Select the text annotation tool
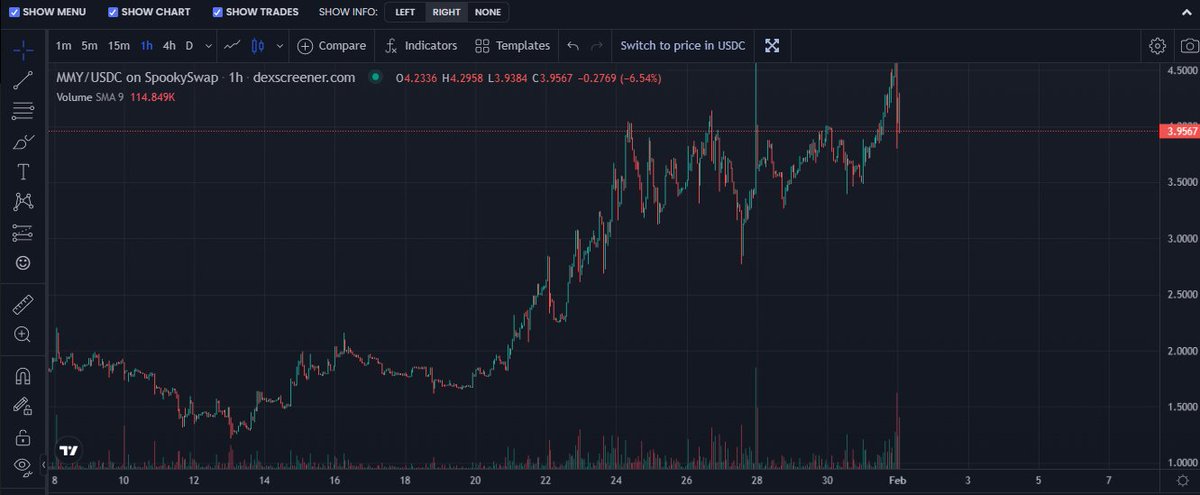Image resolution: width=1200 pixels, height=495 pixels. pyautogui.click(x=22, y=171)
